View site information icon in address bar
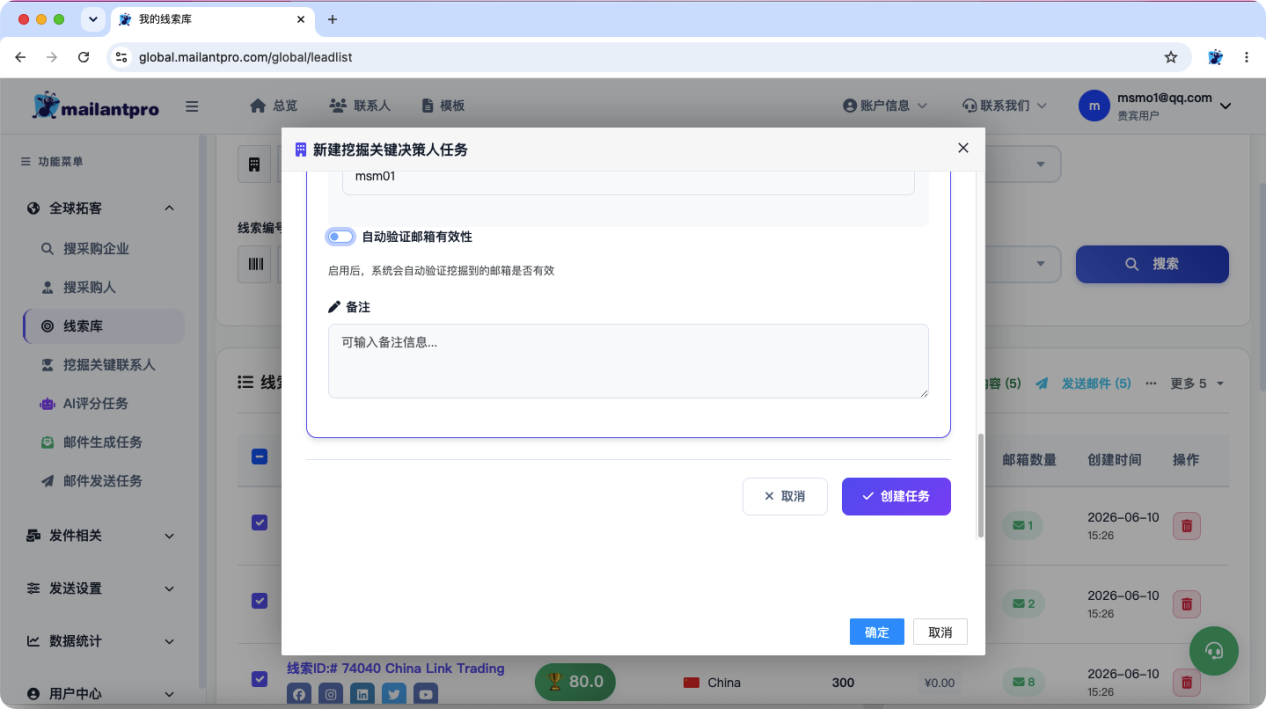The image size is (1266, 709). click(x=121, y=57)
